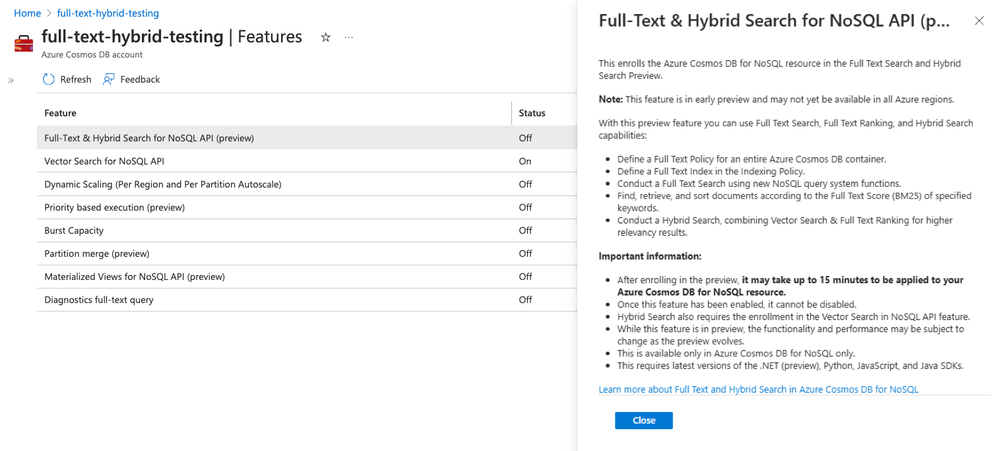Select the Dynamic Scaling feature row
Screen dimensions: 999x451
click(x=163, y=184)
